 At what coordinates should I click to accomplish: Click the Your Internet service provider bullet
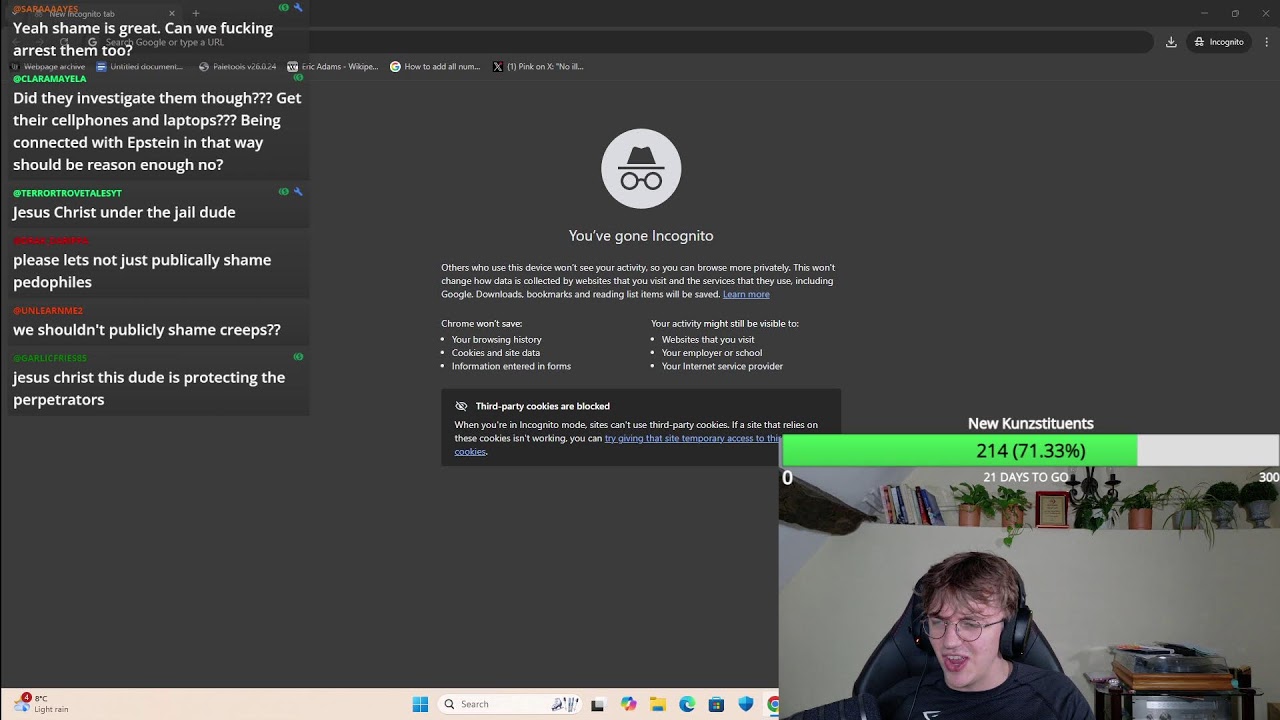[x=722, y=366]
